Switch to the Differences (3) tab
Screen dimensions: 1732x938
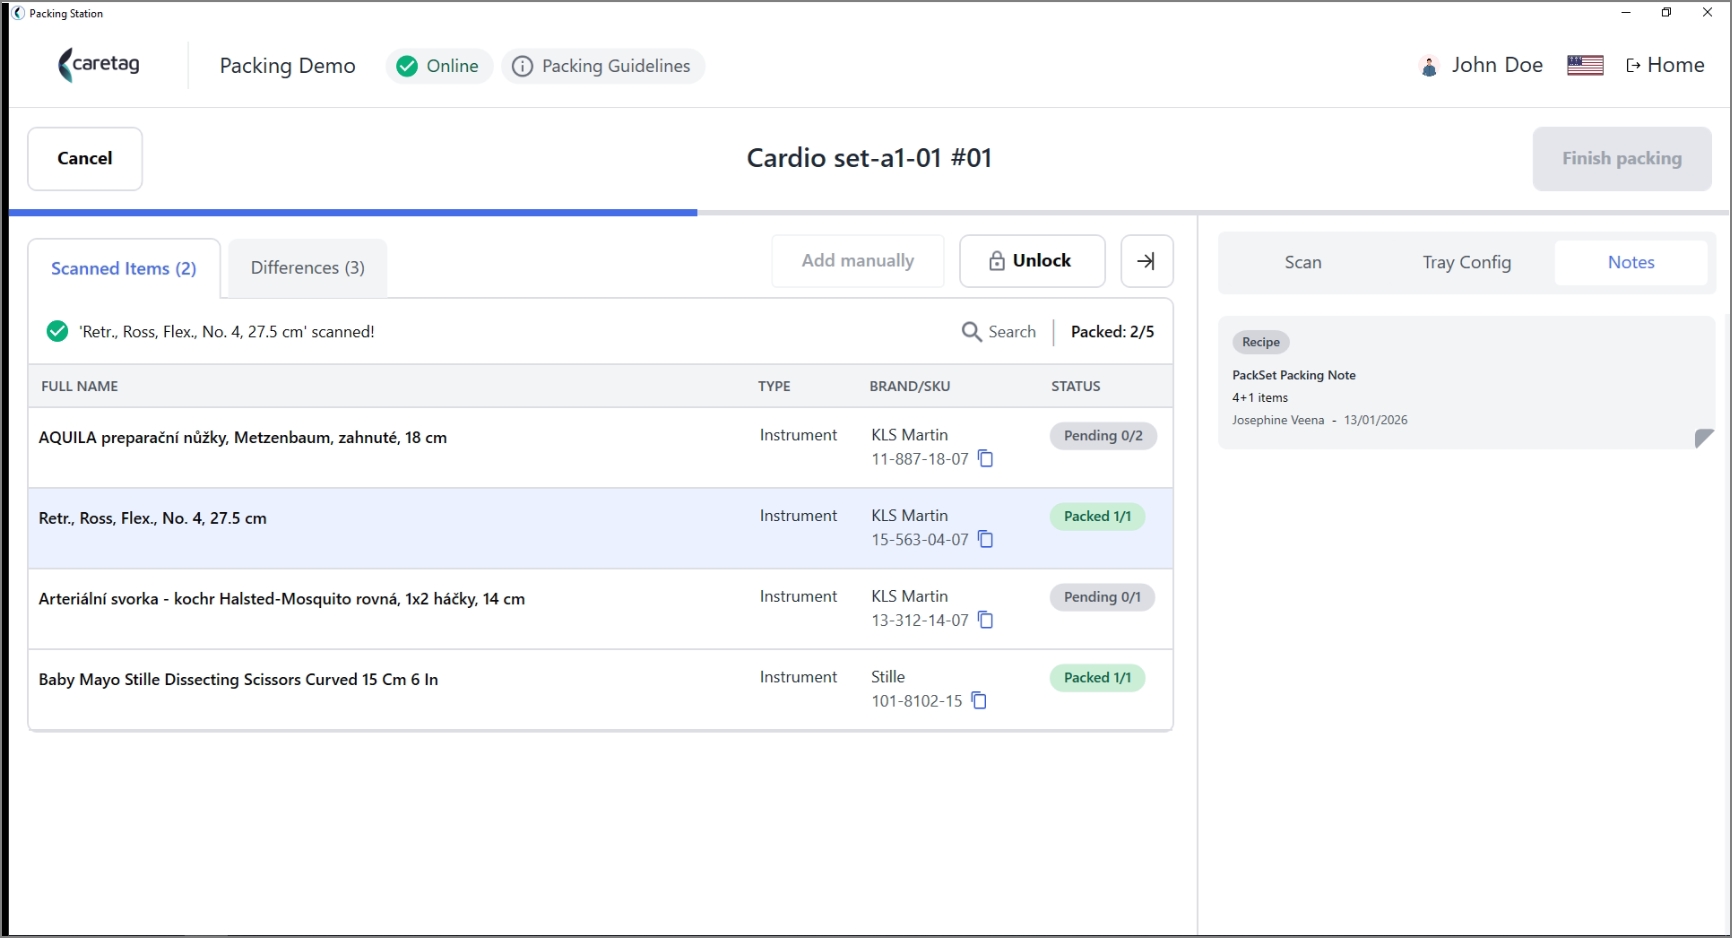(307, 268)
